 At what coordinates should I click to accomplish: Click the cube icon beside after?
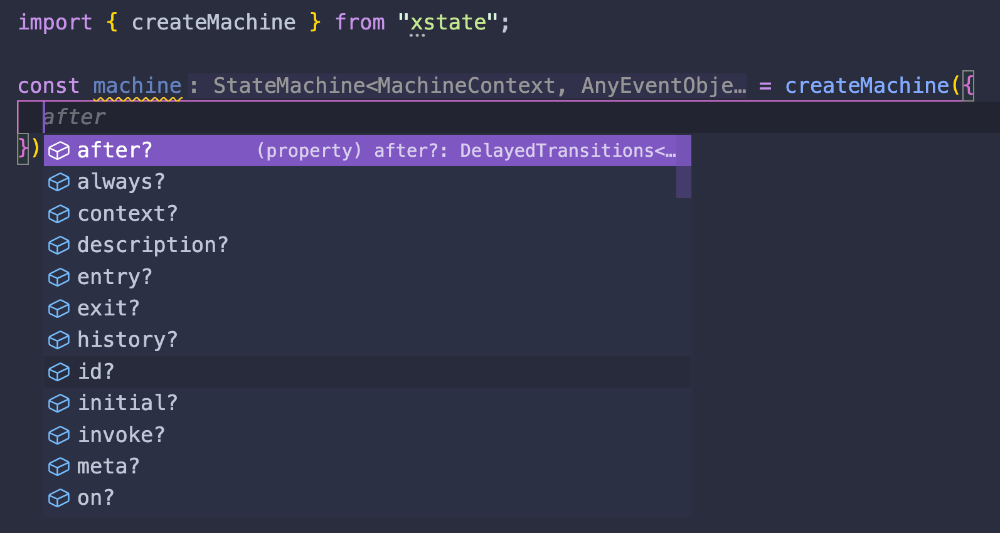60,151
